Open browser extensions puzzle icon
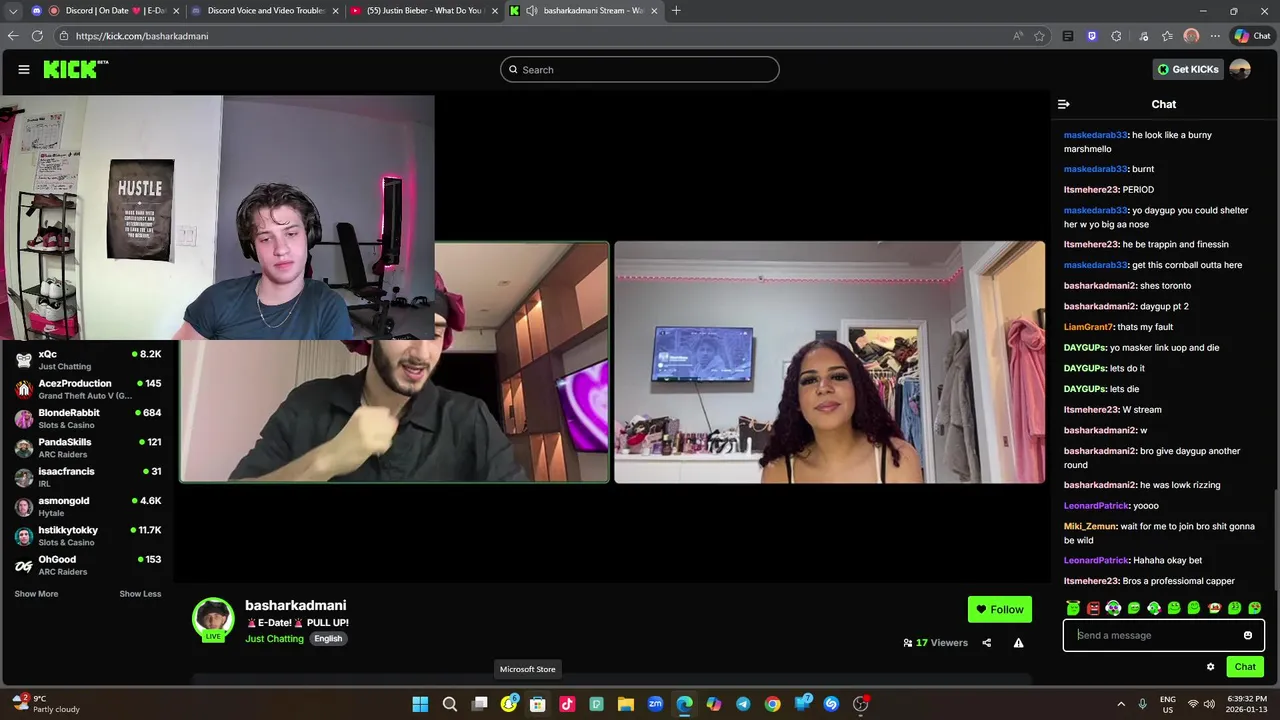Viewport: 1280px width, 720px height. coord(1117,36)
